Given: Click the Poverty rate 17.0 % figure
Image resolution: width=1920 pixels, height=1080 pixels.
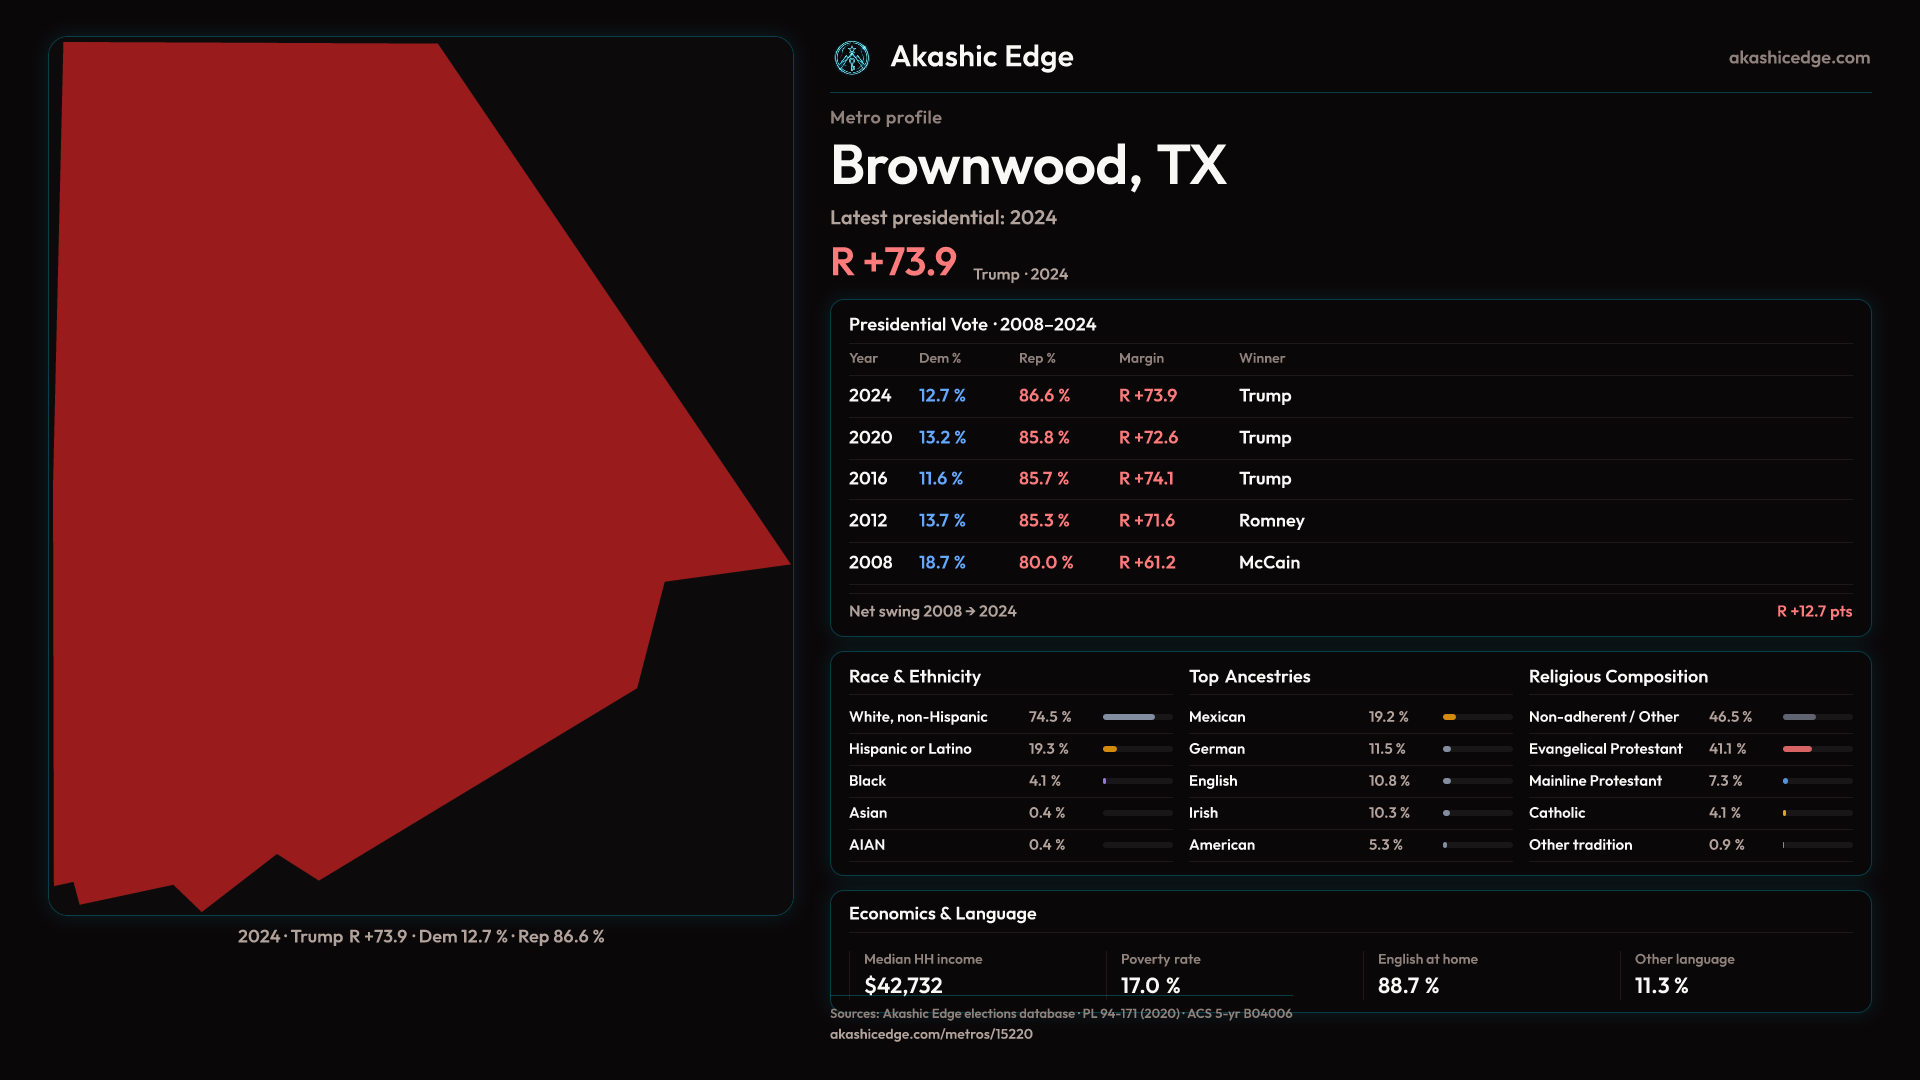Looking at the screenshot, I should 1150,985.
